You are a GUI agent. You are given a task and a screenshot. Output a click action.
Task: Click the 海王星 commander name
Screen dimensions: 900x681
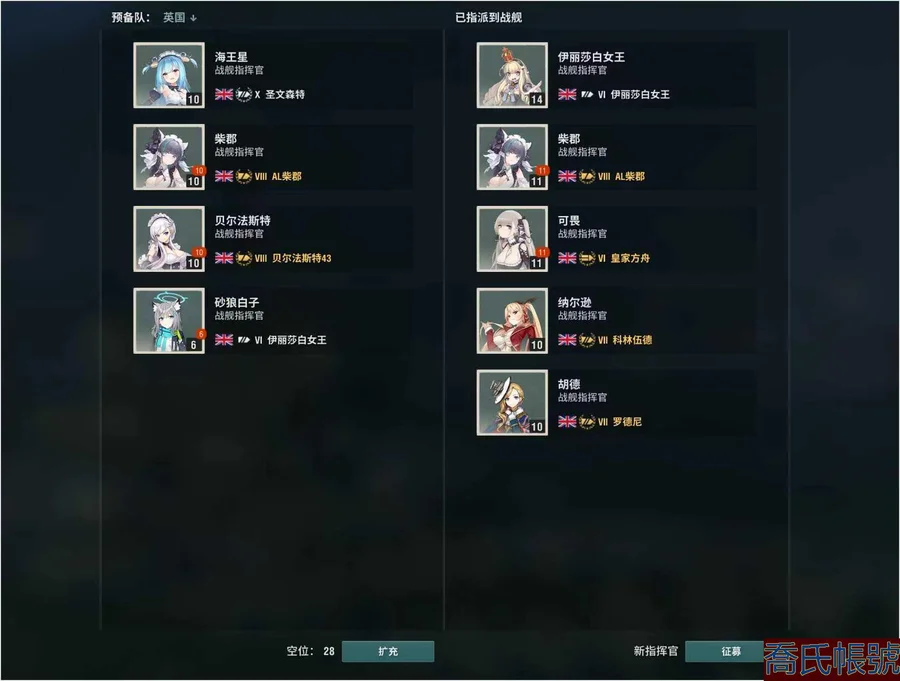[x=231, y=57]
